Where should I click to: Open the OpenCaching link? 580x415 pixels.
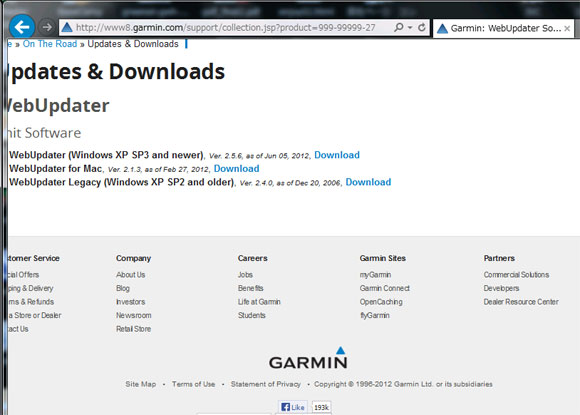coord(381,302)
